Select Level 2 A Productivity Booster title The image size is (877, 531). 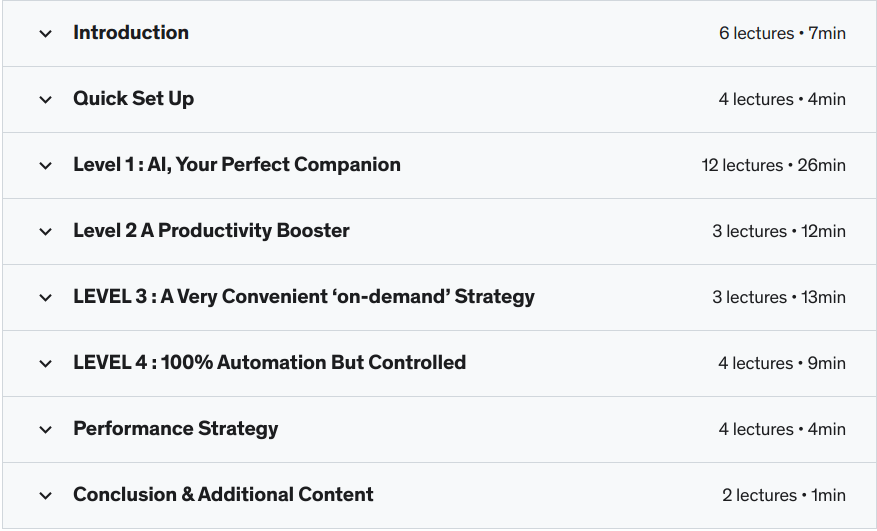(x=211, y=231)
